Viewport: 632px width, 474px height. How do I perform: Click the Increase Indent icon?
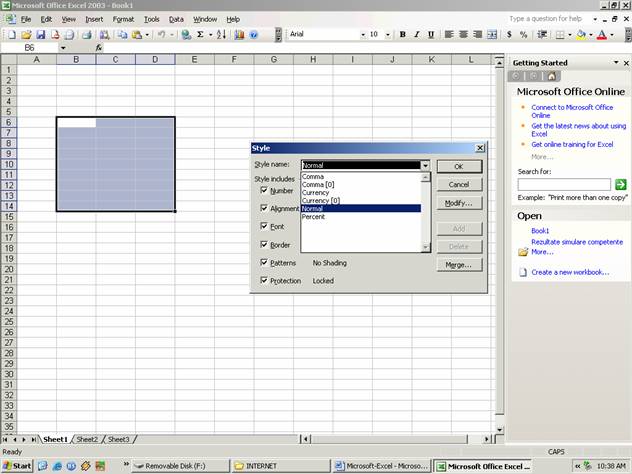tap(542, 35)
